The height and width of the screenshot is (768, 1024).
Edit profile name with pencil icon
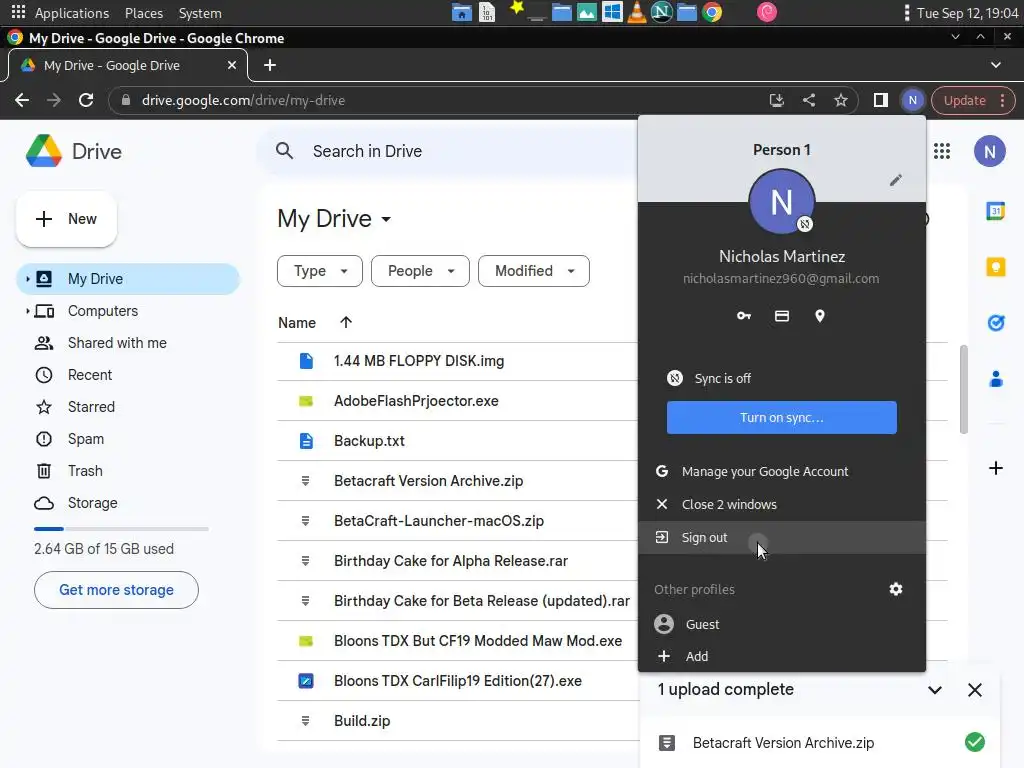pyautogui.click(x=895, y=180)
